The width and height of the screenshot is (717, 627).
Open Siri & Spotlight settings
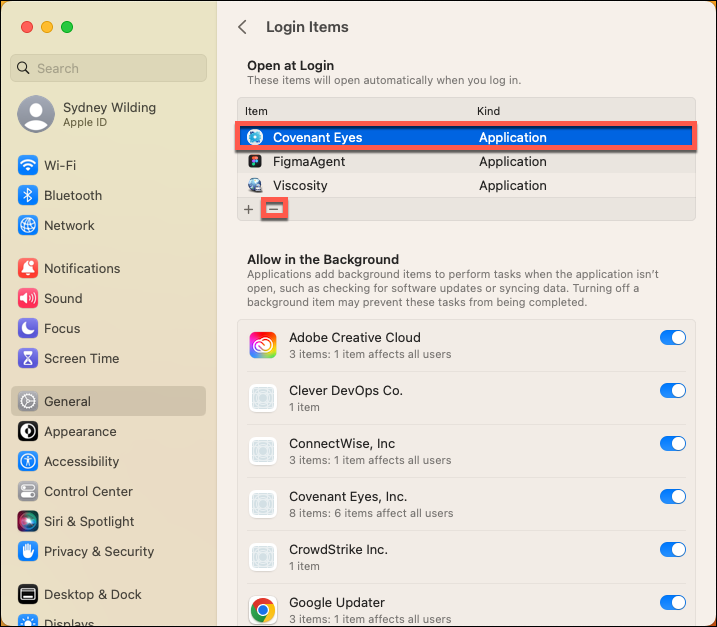pos(108,521)
